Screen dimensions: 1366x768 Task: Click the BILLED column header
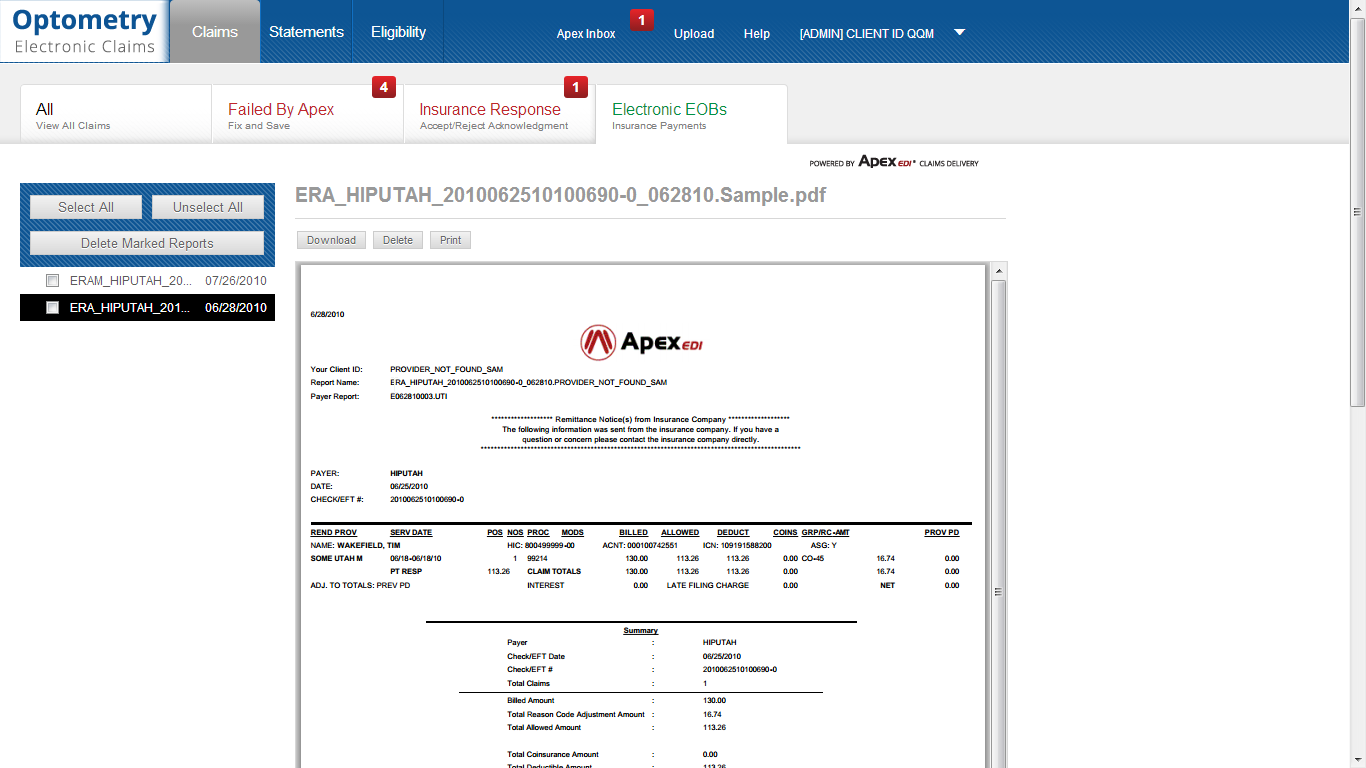click(633, 532)
